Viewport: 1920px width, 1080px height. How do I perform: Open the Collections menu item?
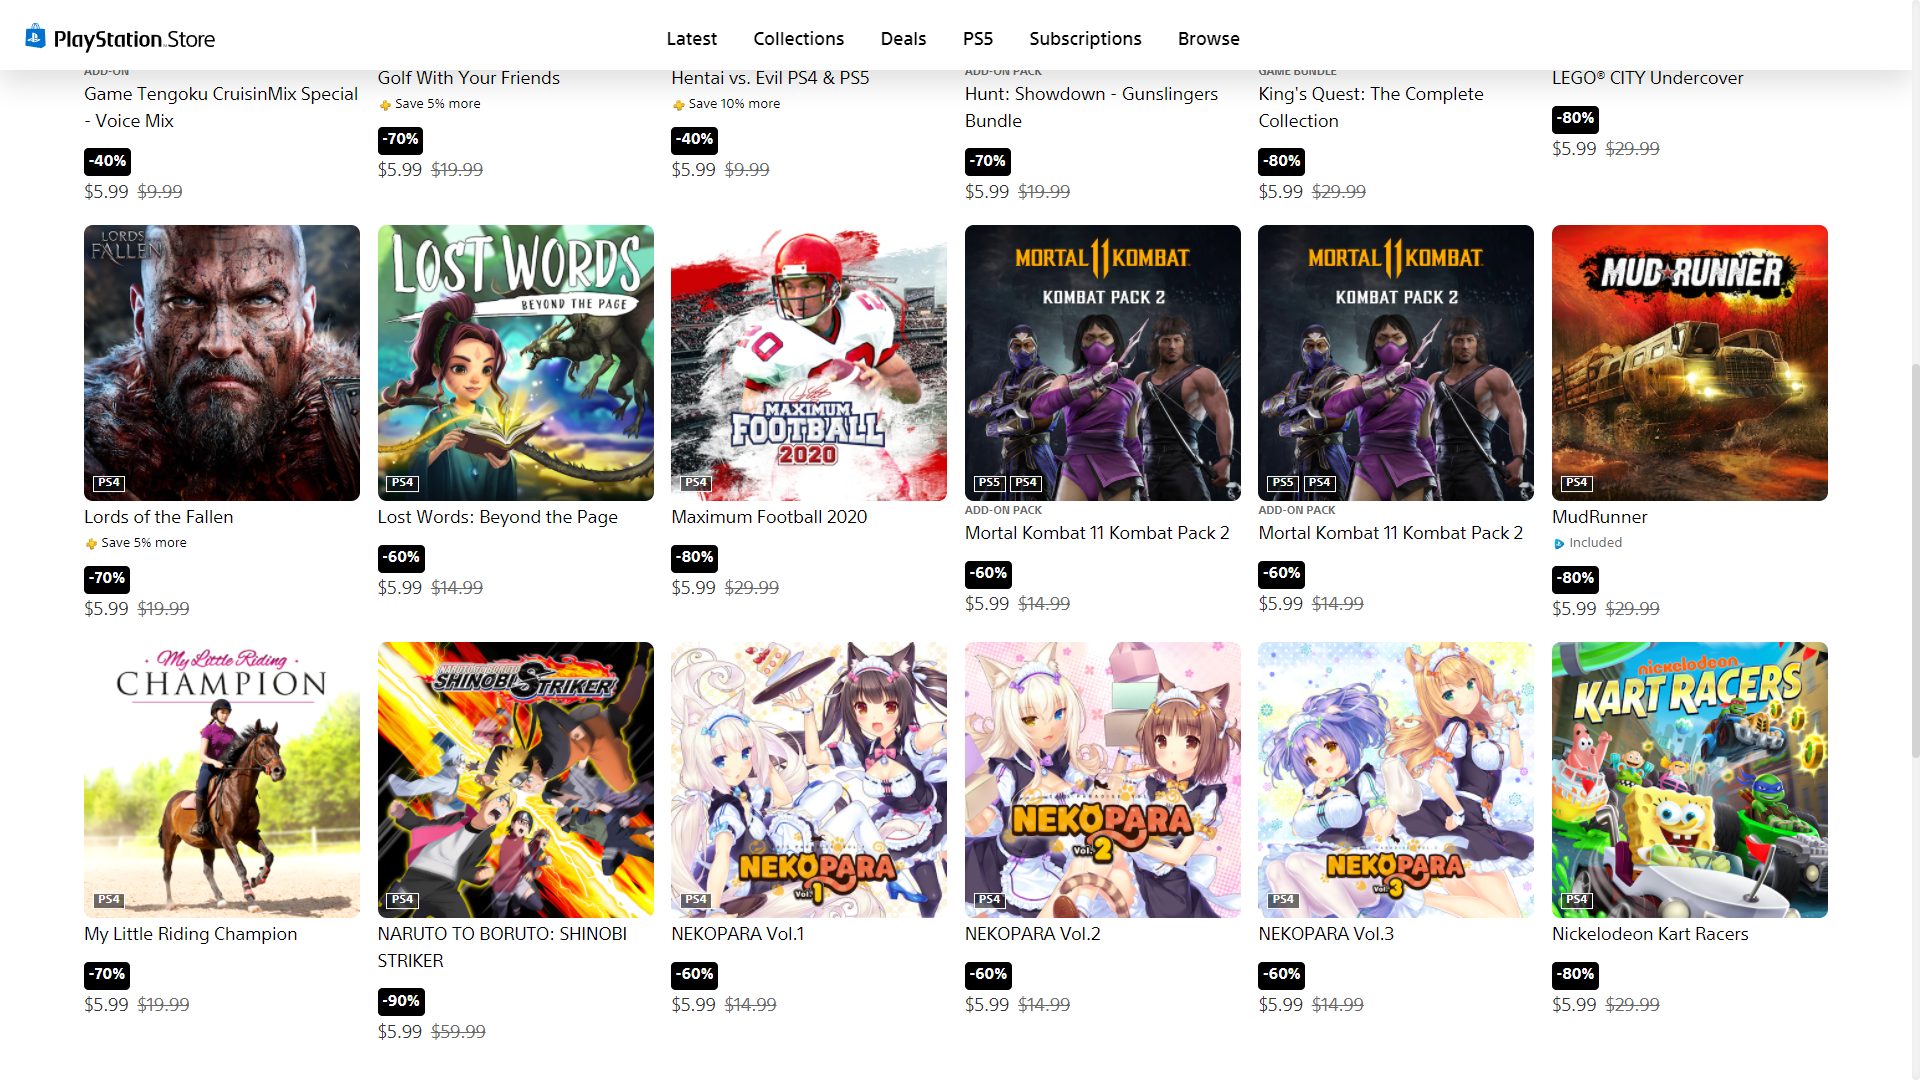798,38
